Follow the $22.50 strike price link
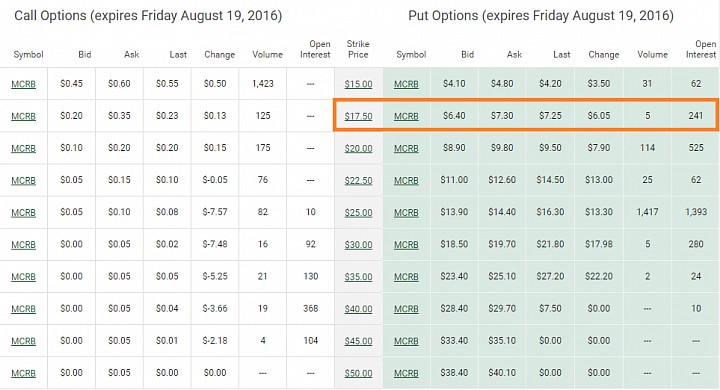Image resolution: width=720 pixels, height=390 pixels. [x=359, y=181]
